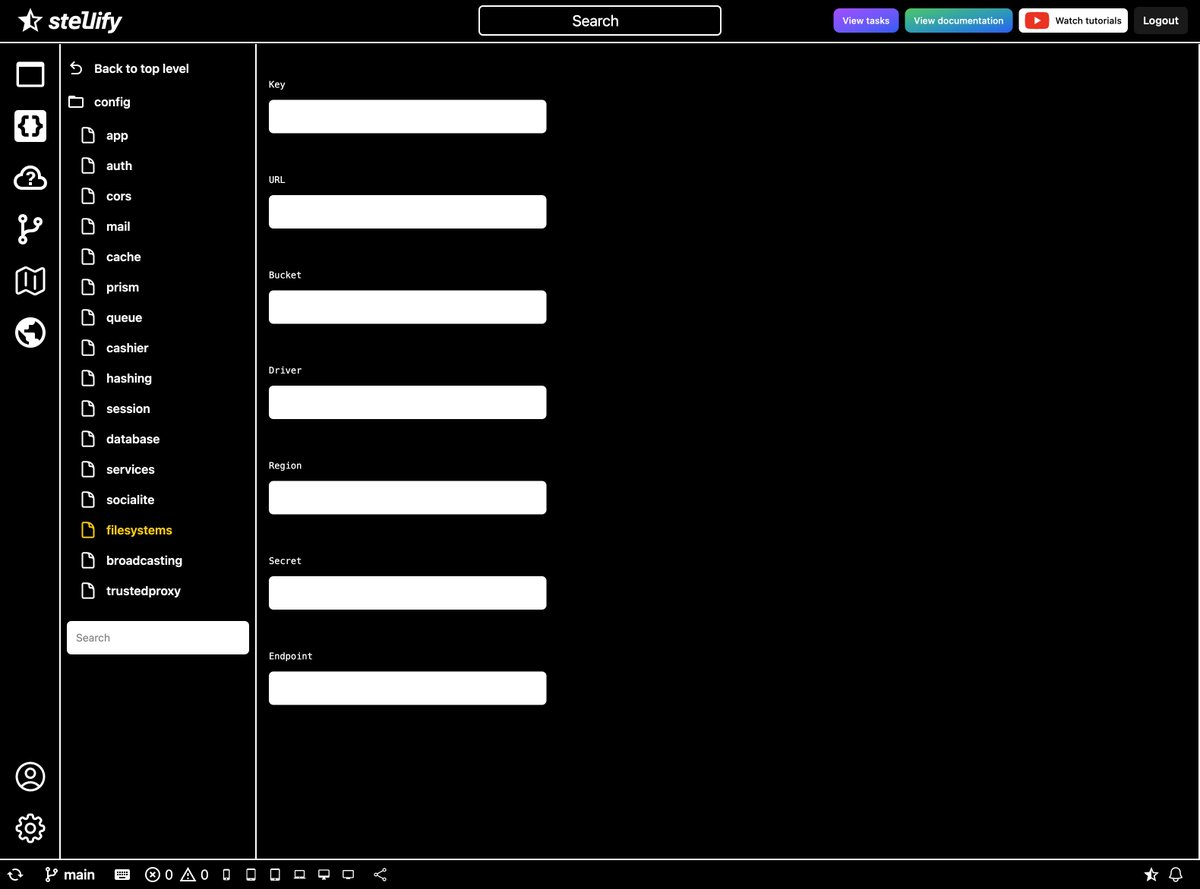The width and height of the screenshot is (1200, 889).
Task: Click the refresh icon in the status bar
Action: pos(15,874)
